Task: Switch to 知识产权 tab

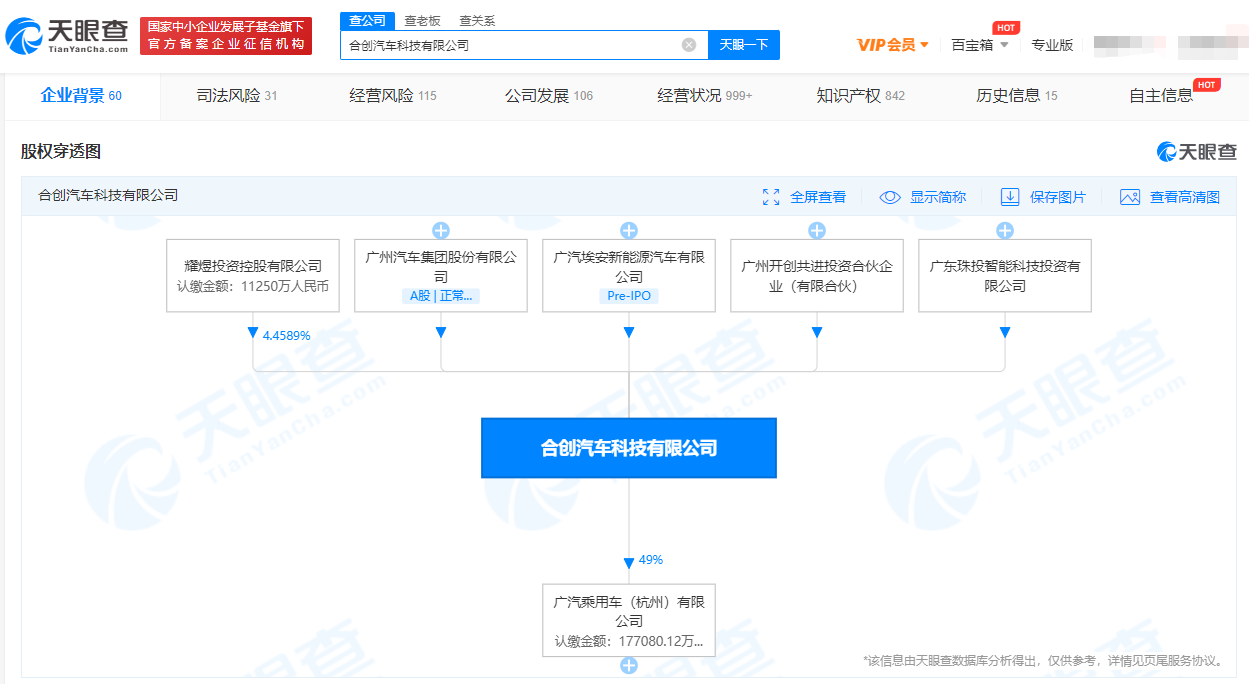Action: point(860,96)
